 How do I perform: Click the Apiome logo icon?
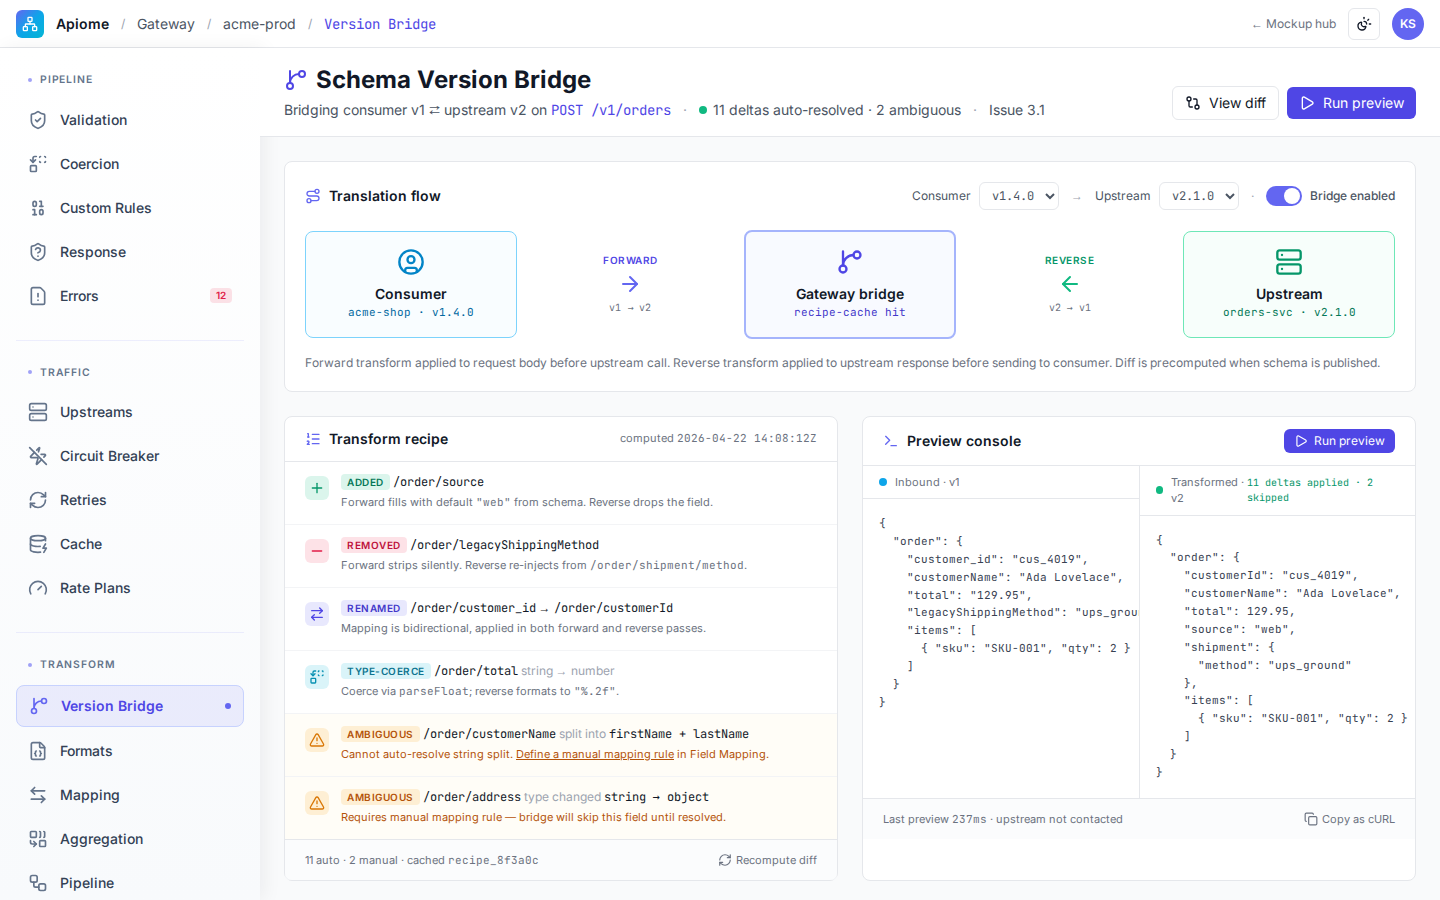coord(30,24)
